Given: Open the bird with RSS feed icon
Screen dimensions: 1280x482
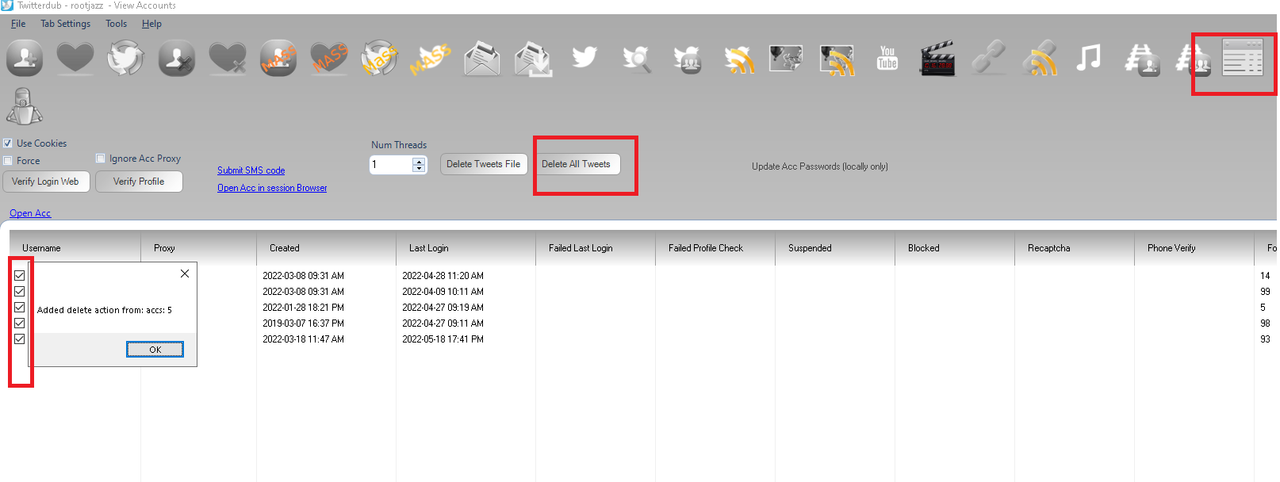Looking at the screenshot, I should tap(738, 58).
